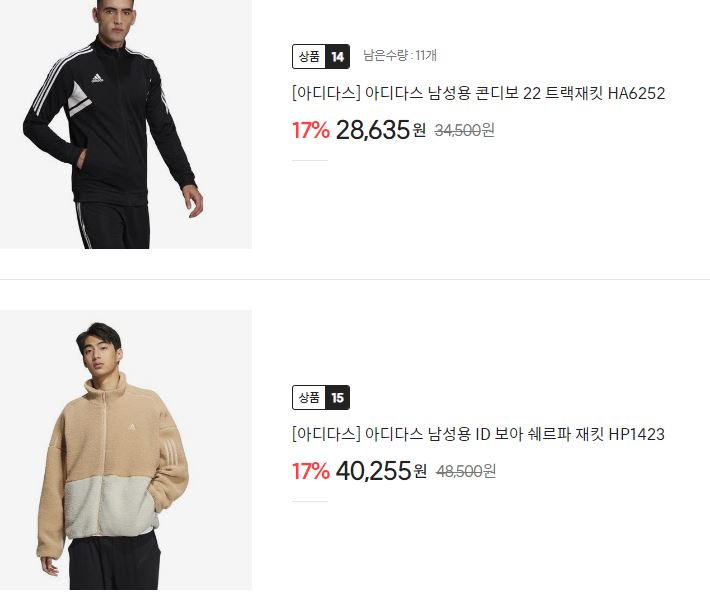The height and width of the screenshot is (597, 710).
Task: Click the 28,635원 sale price
Action: pos(381,130)
